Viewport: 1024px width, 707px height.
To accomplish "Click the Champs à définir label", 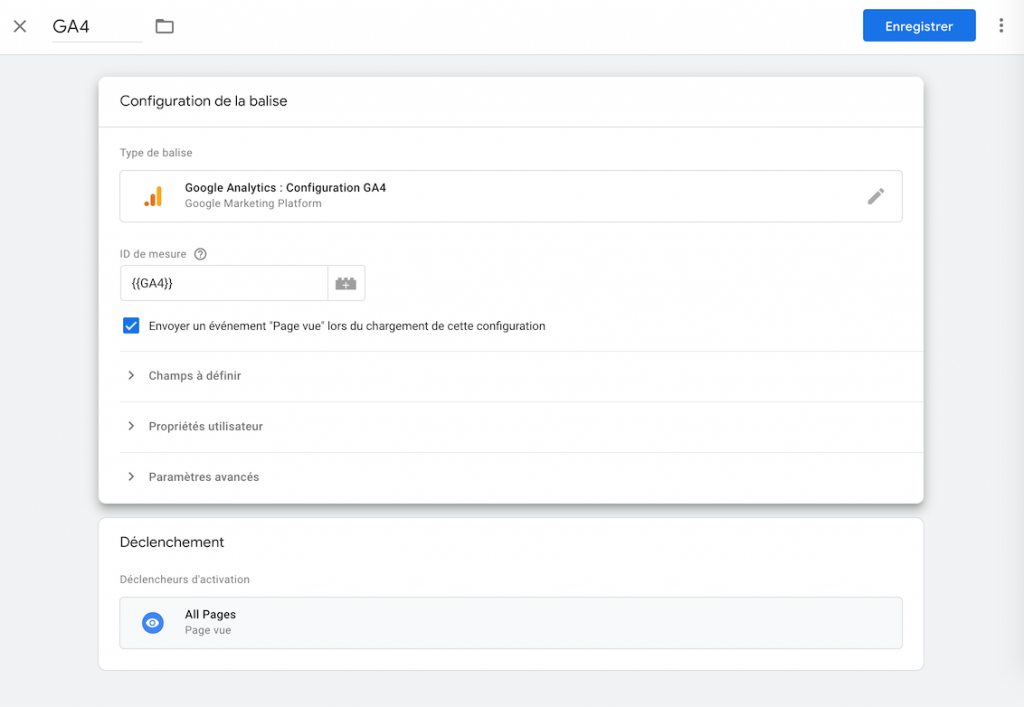I will point(195,375).
